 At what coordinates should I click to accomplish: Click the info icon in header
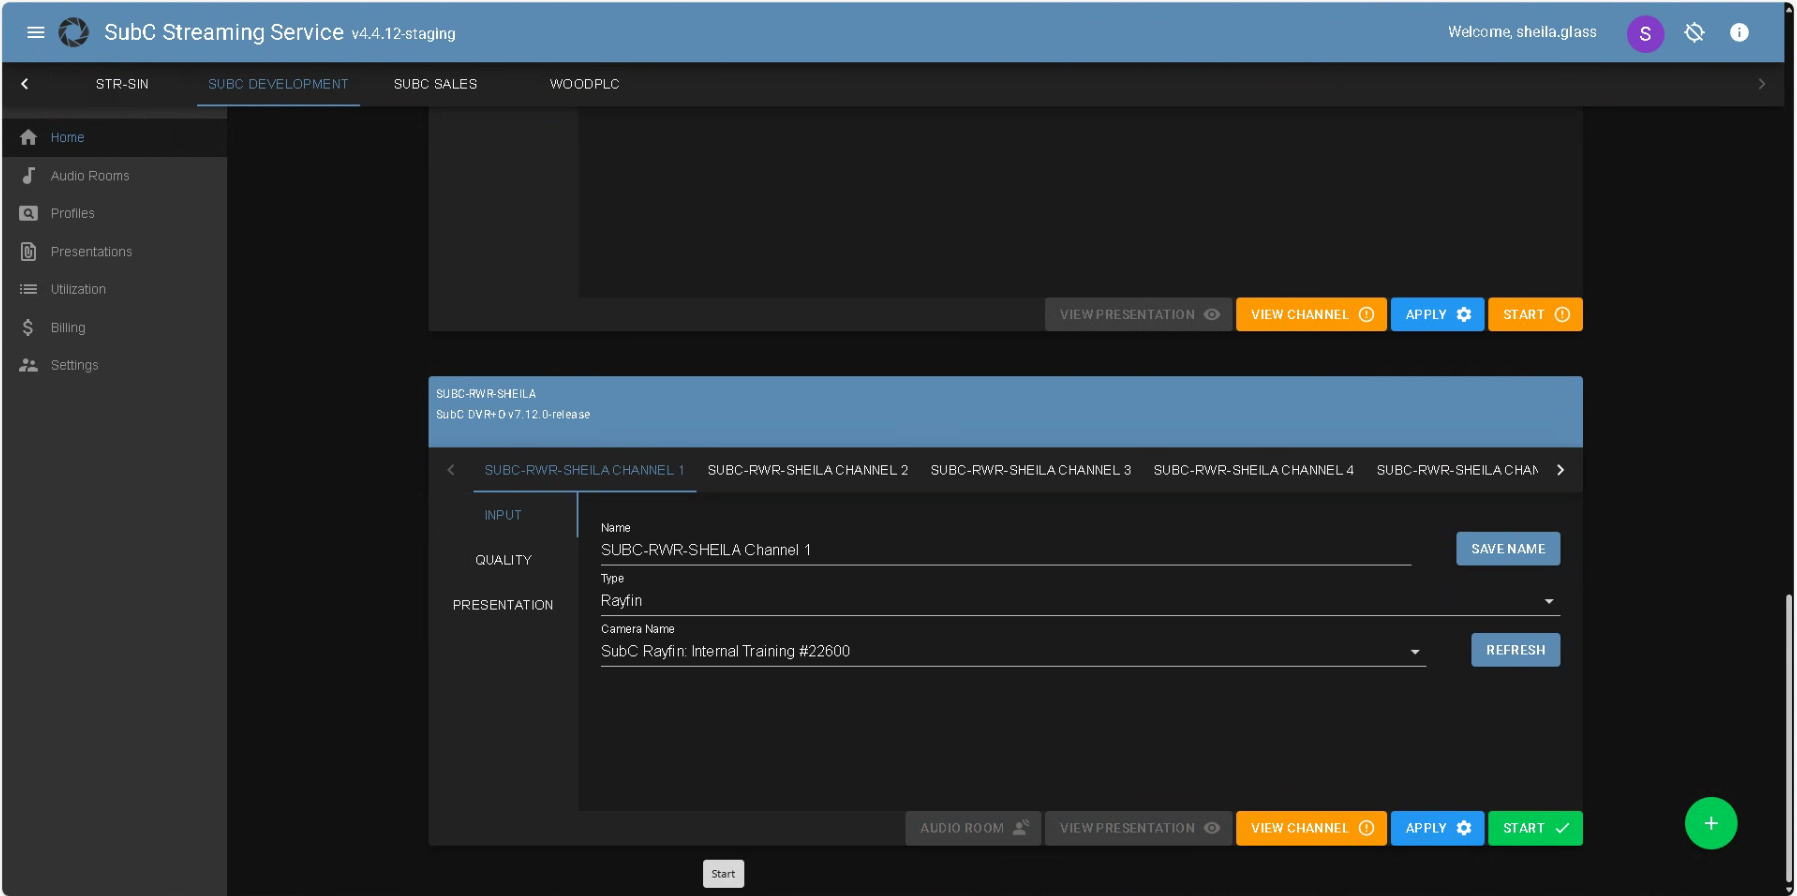point(1739,33)
